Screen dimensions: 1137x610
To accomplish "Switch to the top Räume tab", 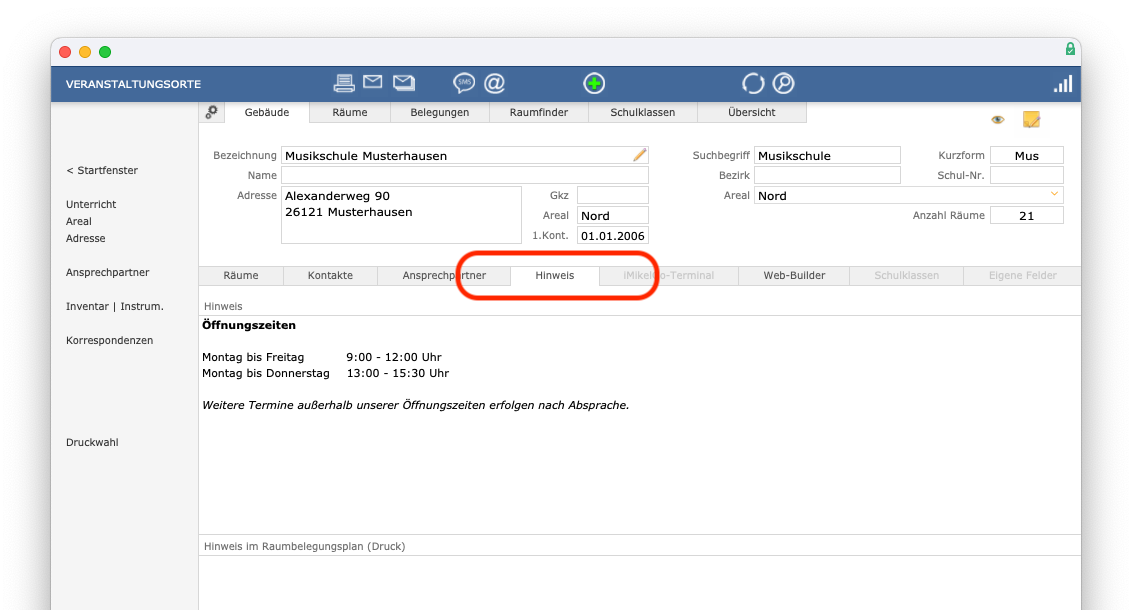I will pyautogui.click(x=350, y=112).
